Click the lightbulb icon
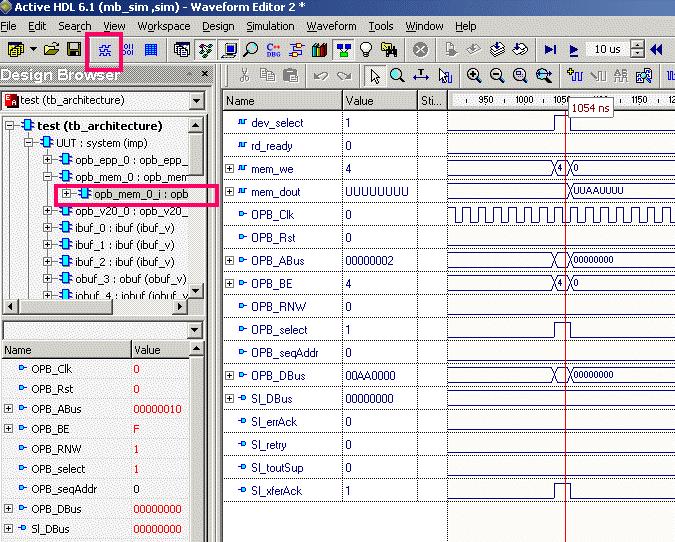Image resolution: width=675 pixels, height=542 pixels. coord(366,50)
